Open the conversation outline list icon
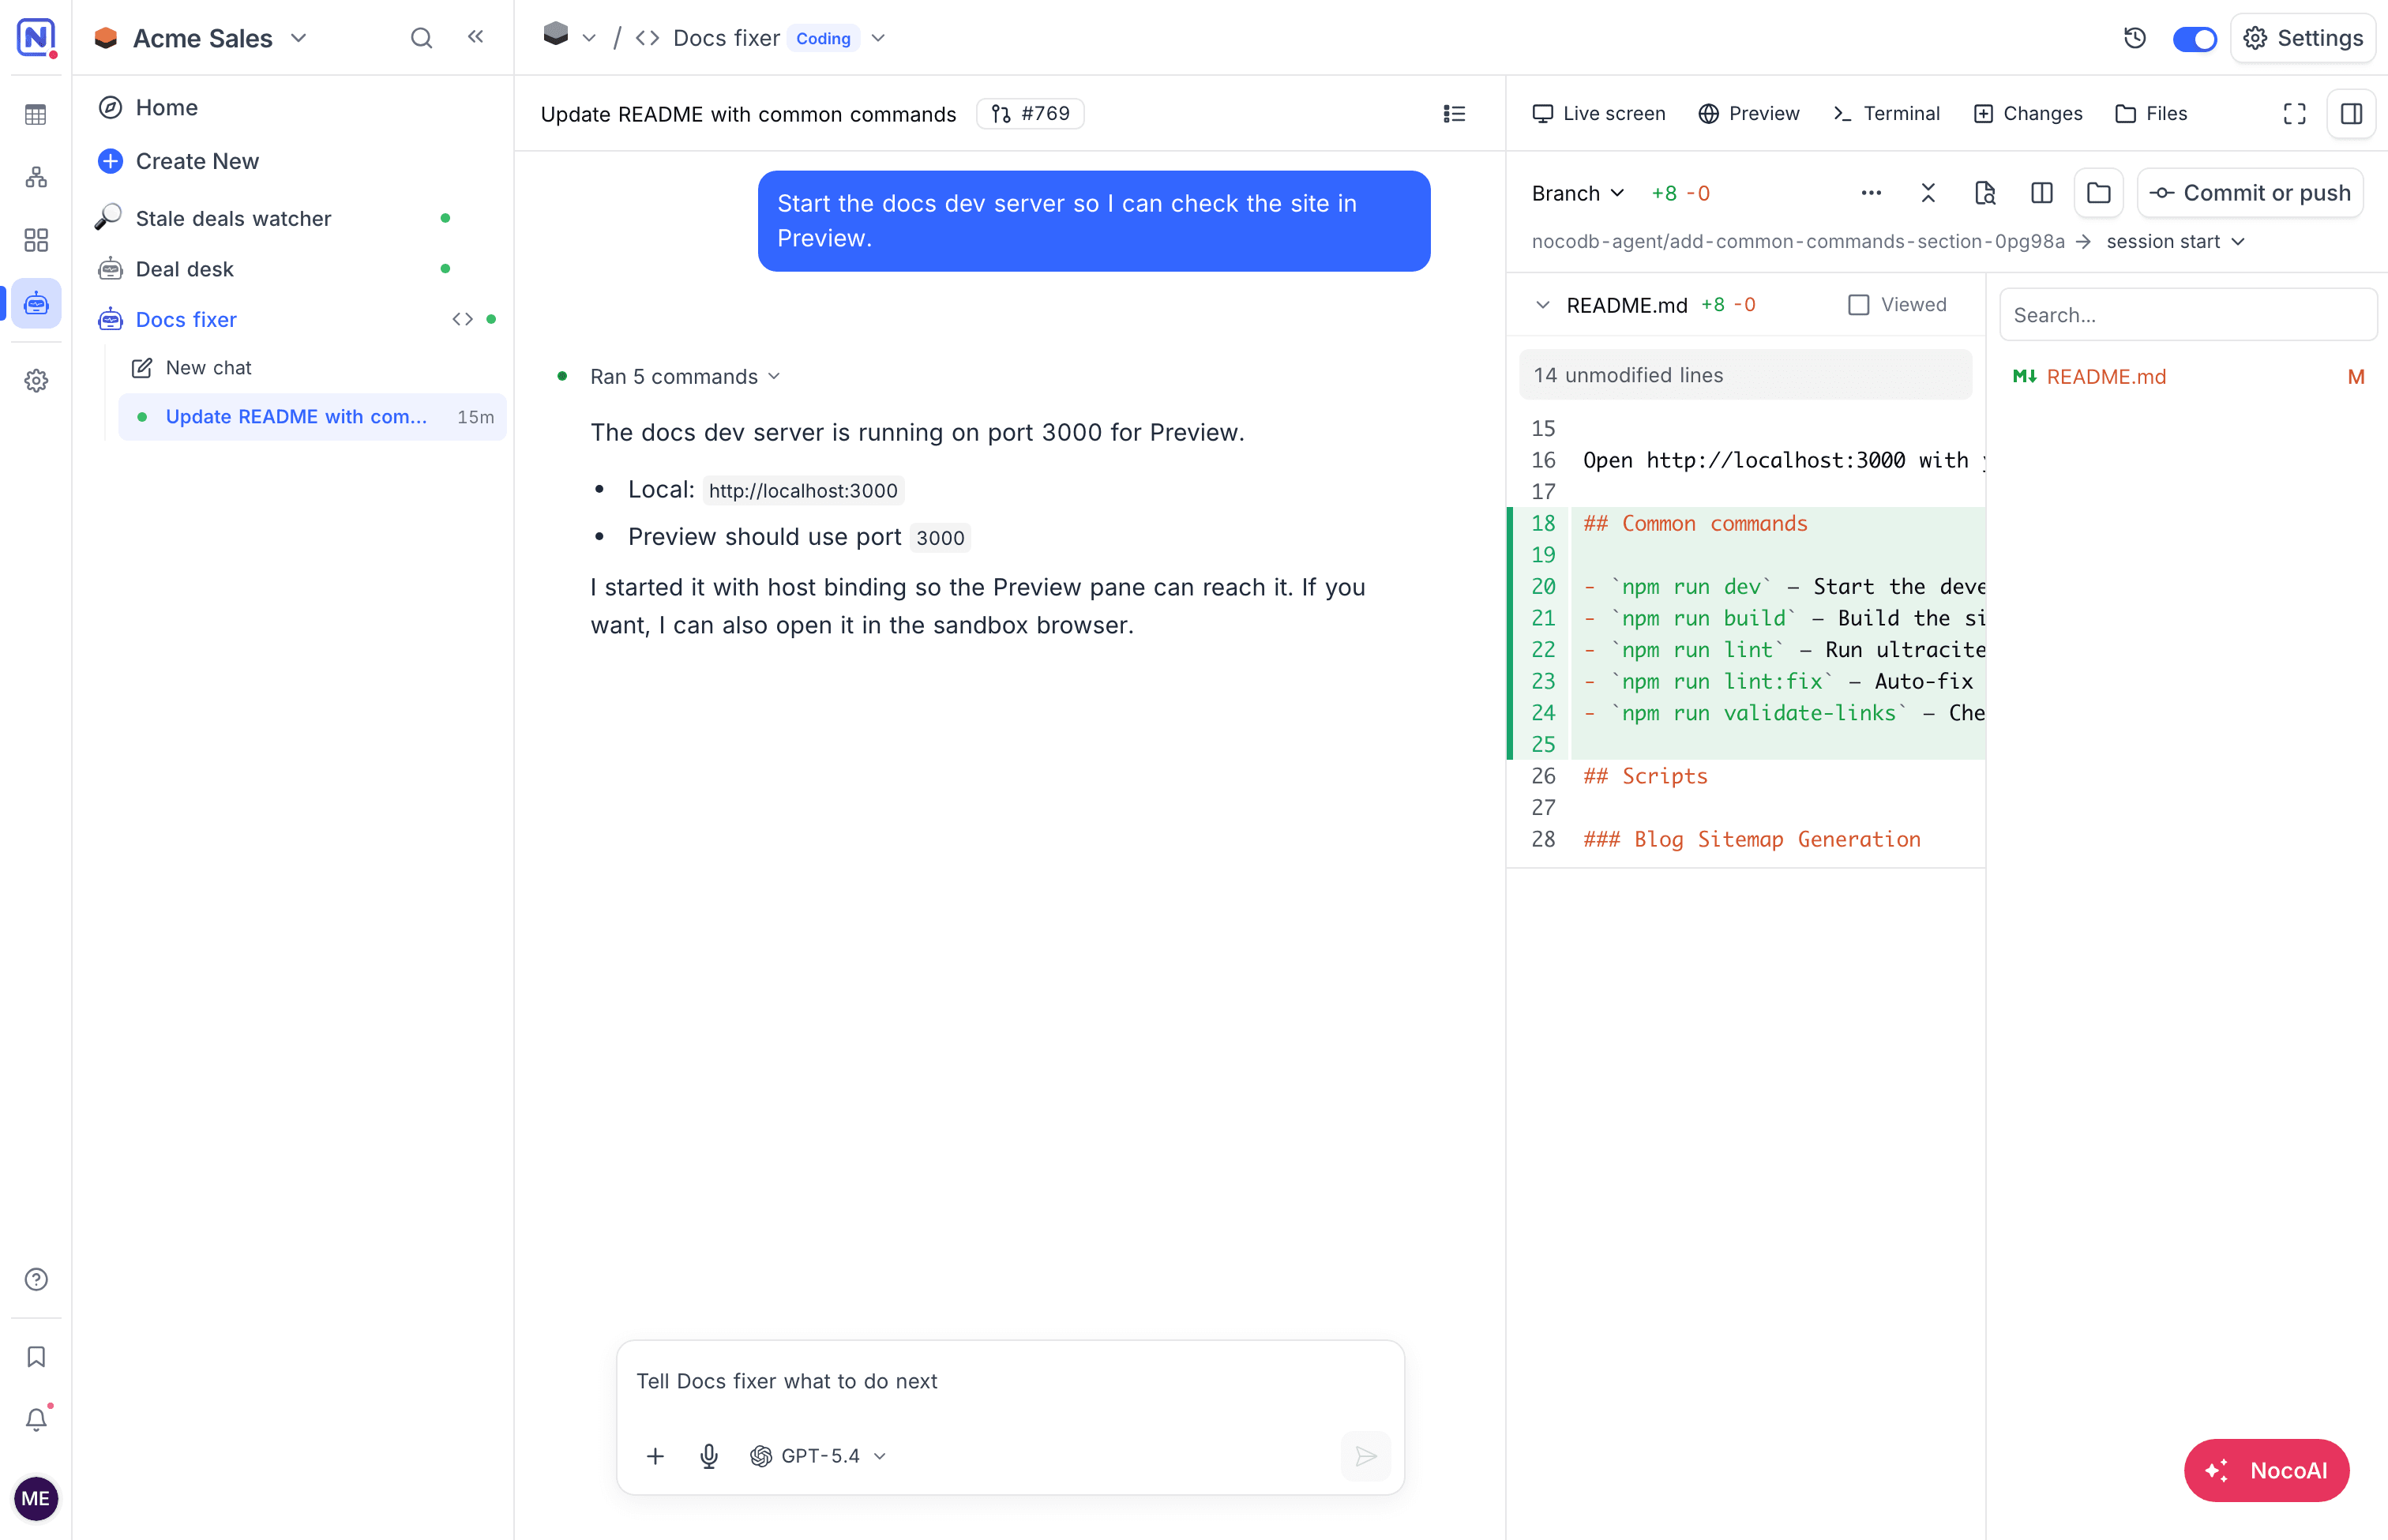Viewport: 2388px width, 1540px height. click(1454, 114)
